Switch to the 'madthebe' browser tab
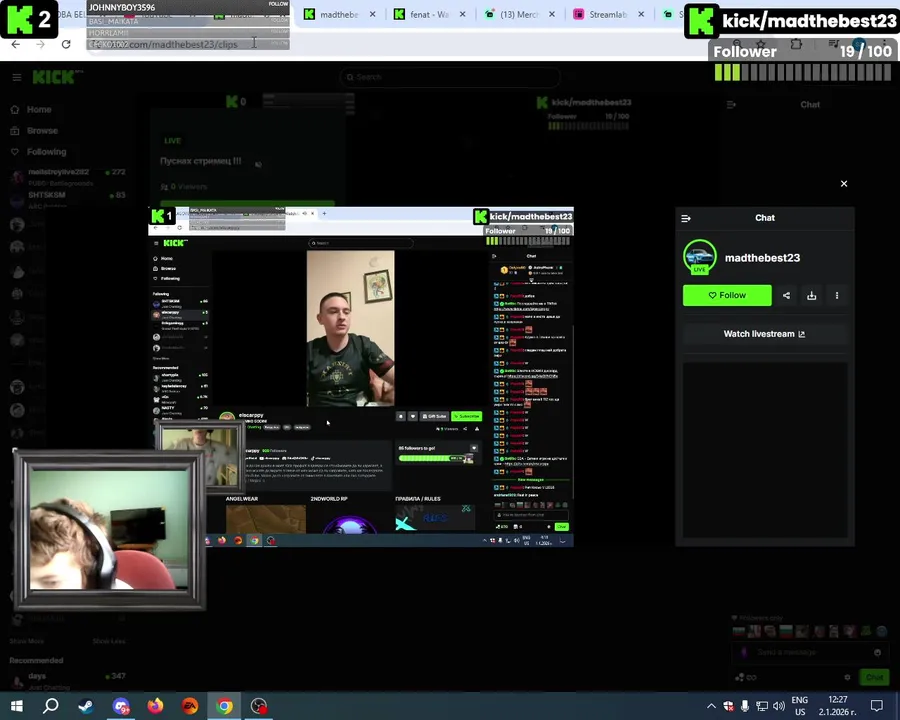Viewport: 900px width, 720px height. (x=339, y=14)
